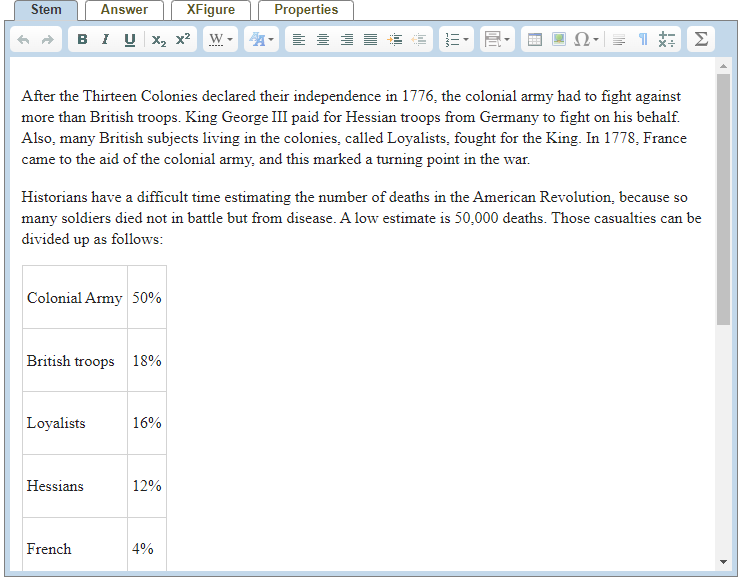Decrease paragraph indent
The height and width of the screenshot is (584, 738).
[x=418, y=40]
